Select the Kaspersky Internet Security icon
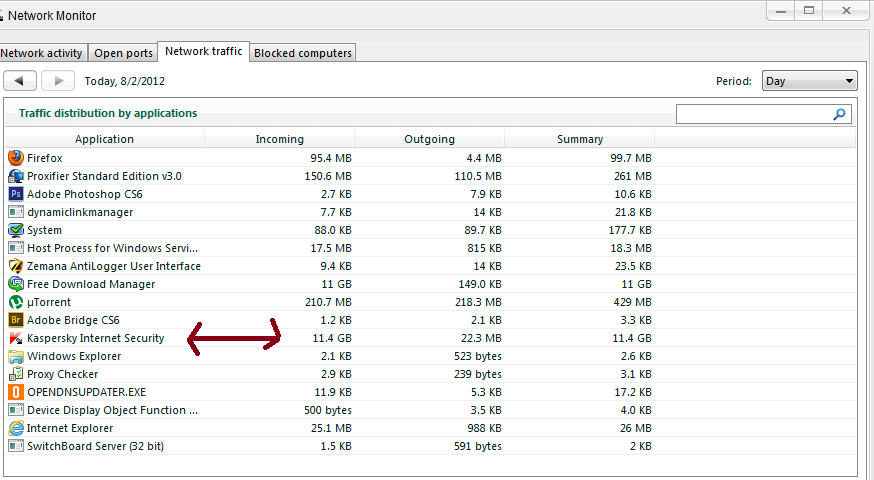Image resolution: width=874 pixels, height=480 pixels. pyautogui.click(x=16, y=338)
